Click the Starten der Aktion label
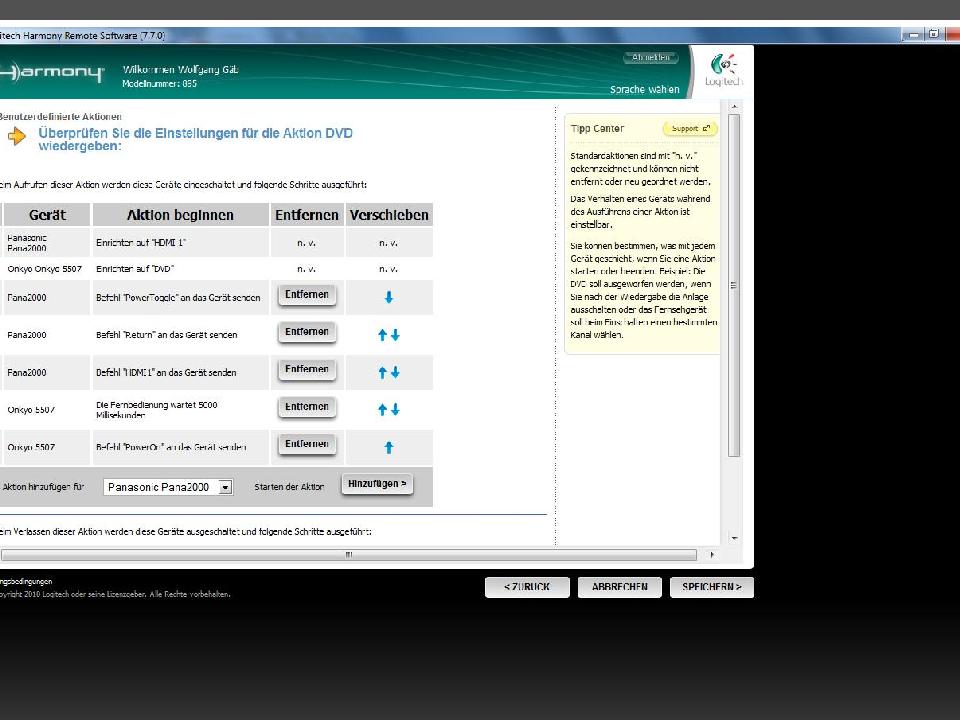The width and height of the screenshot is (960, 720). (x=289, y=487)
